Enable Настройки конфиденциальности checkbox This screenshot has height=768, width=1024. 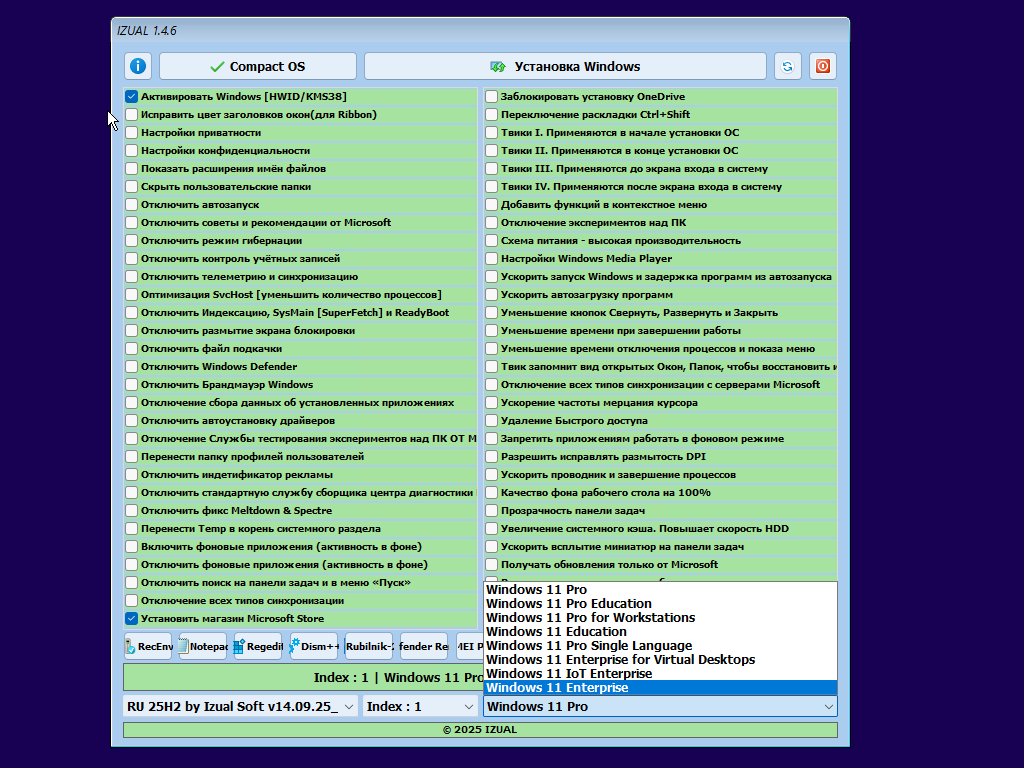click(x=132, y=150)
